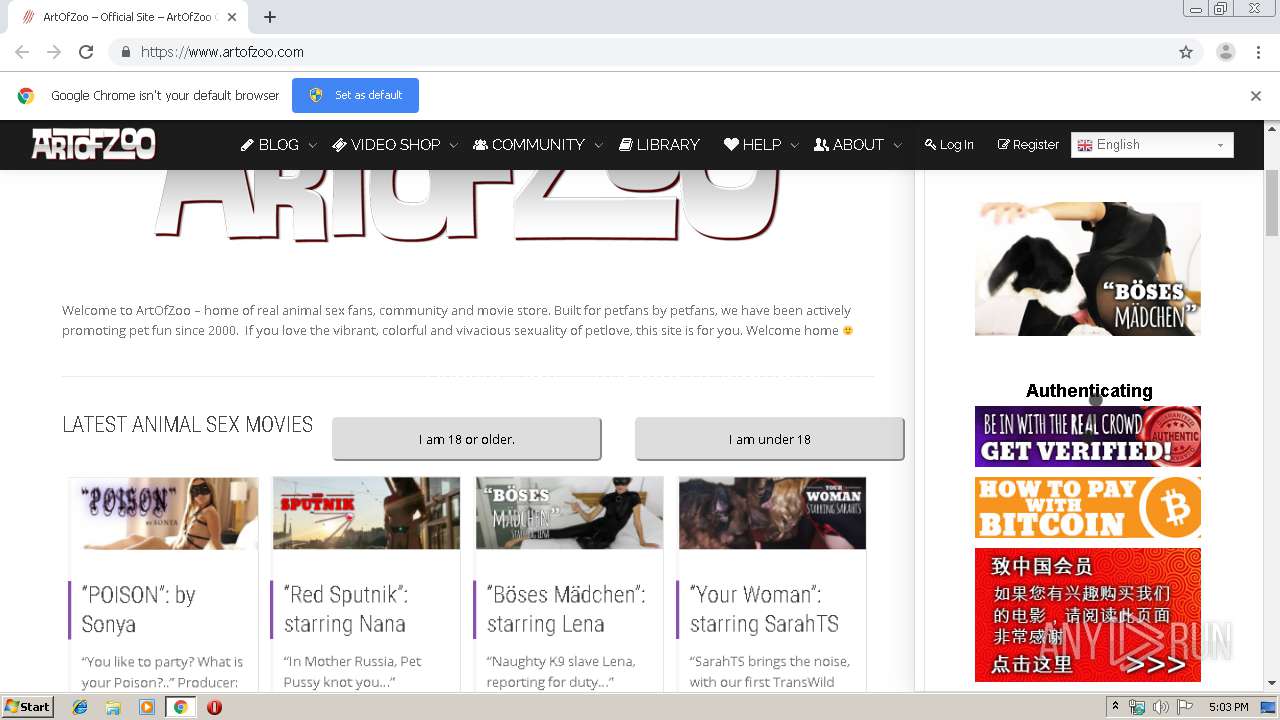
Task: Click the site logo in header
Action: pos(93,144)
